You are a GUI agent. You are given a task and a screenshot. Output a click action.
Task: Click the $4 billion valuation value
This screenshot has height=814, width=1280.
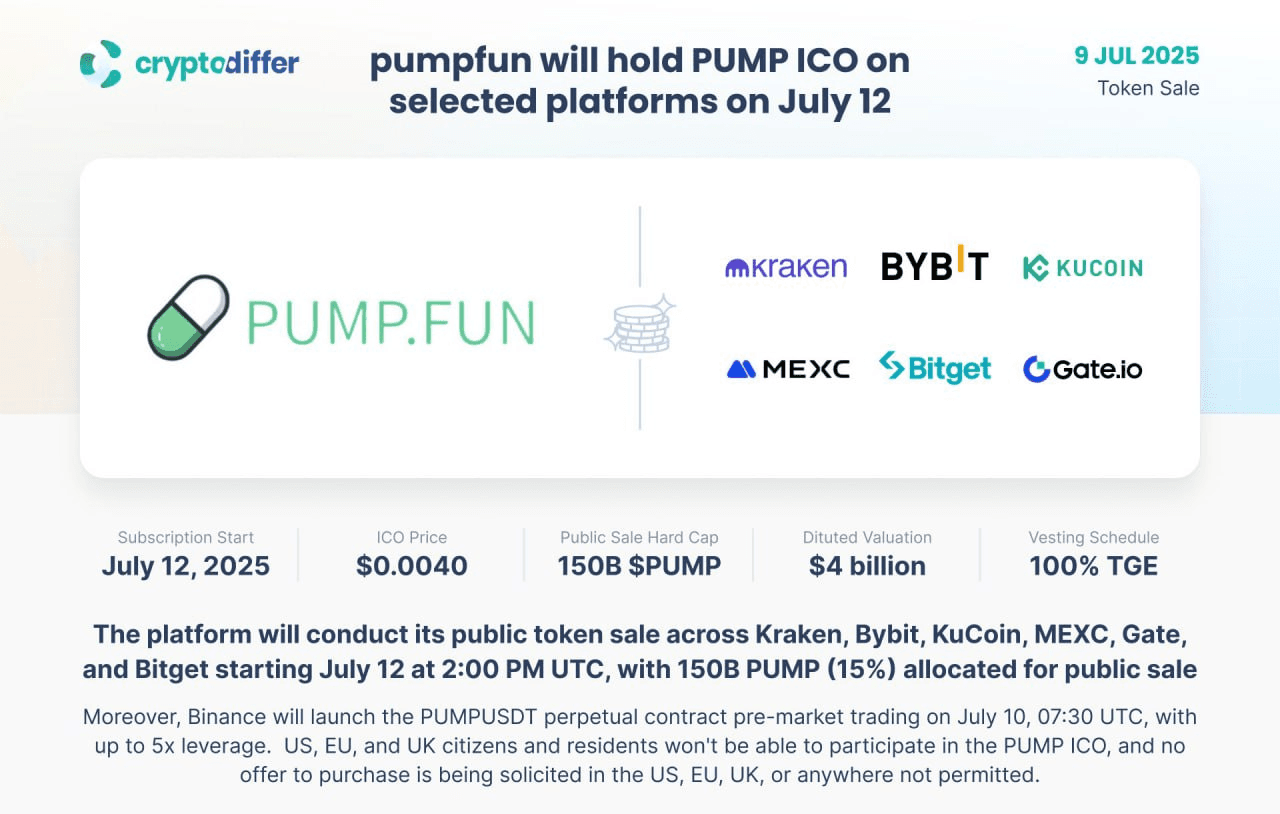click(867, 566)
